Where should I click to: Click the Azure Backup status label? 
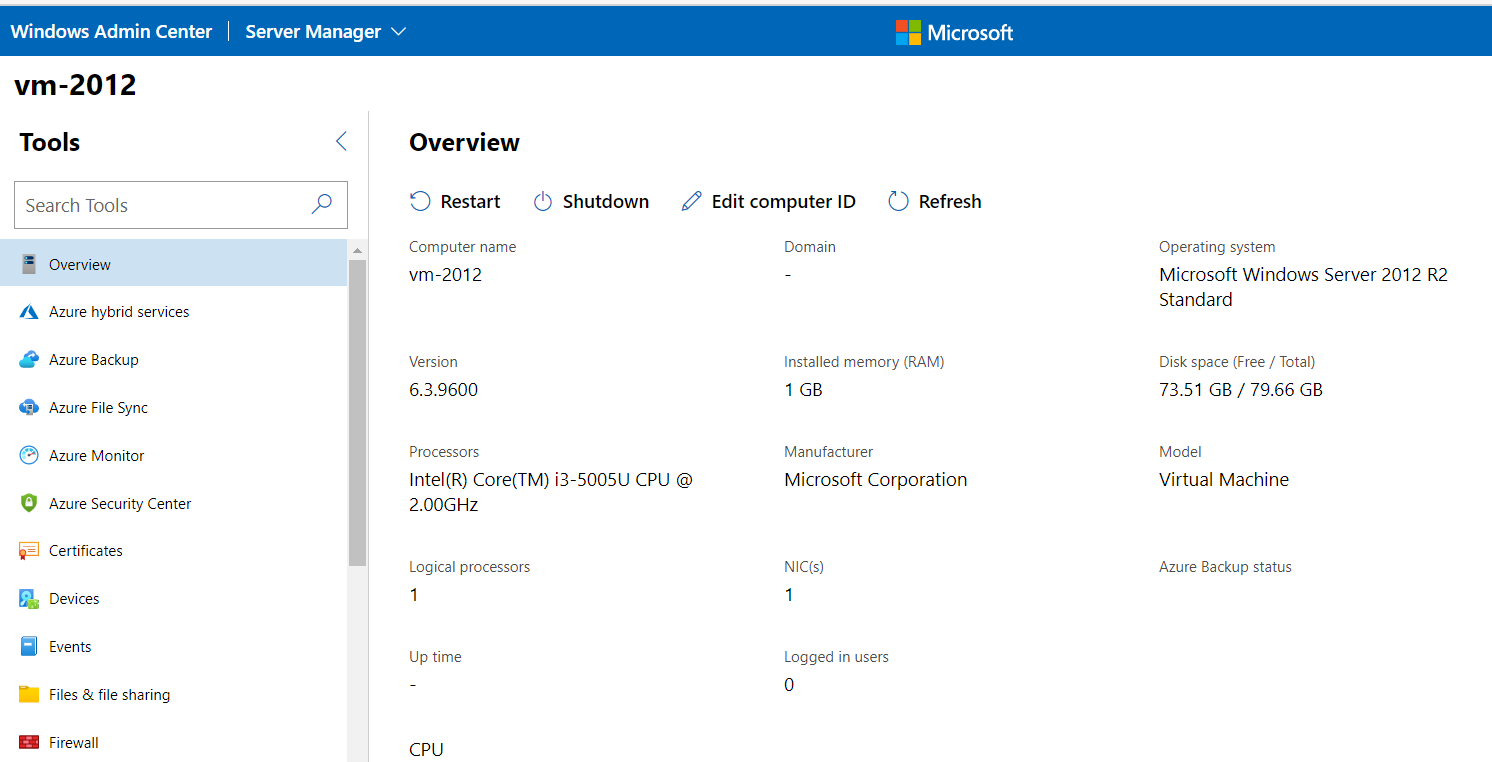pos(1225,567)
